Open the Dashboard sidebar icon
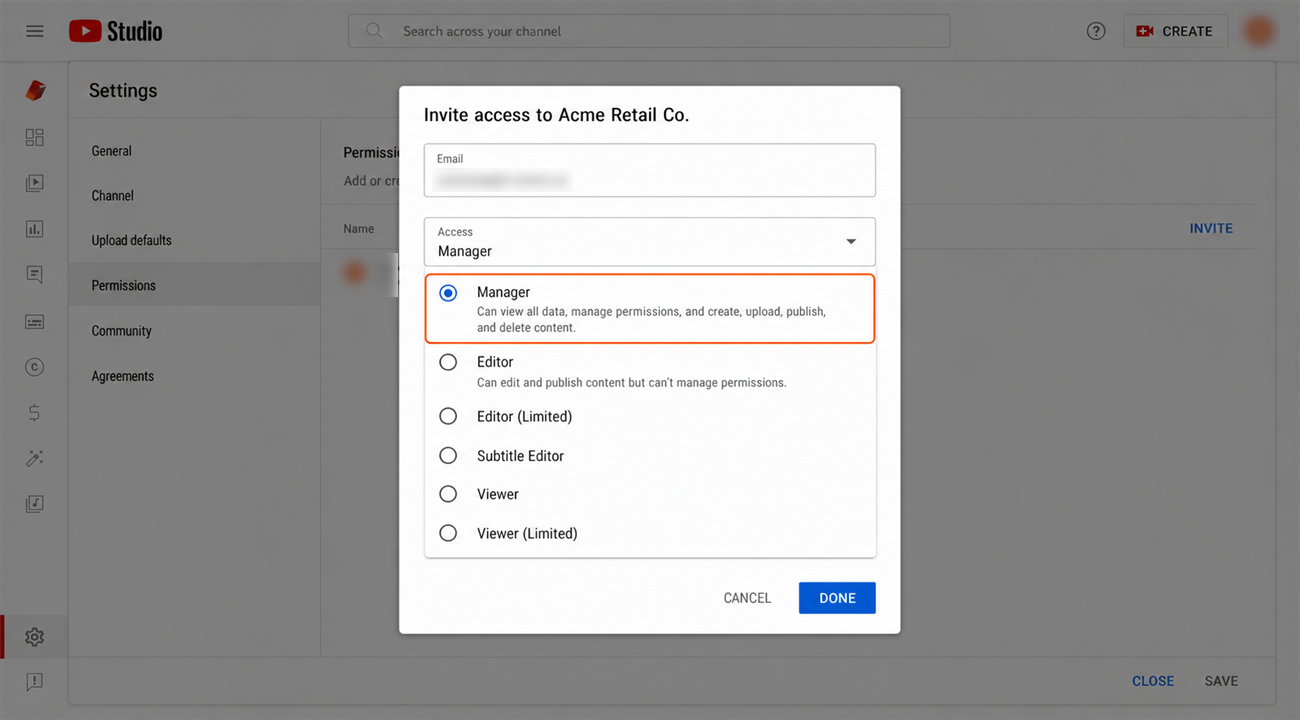Image resolution: width=1300 pixels, height=720 pixels. point(35,138)
